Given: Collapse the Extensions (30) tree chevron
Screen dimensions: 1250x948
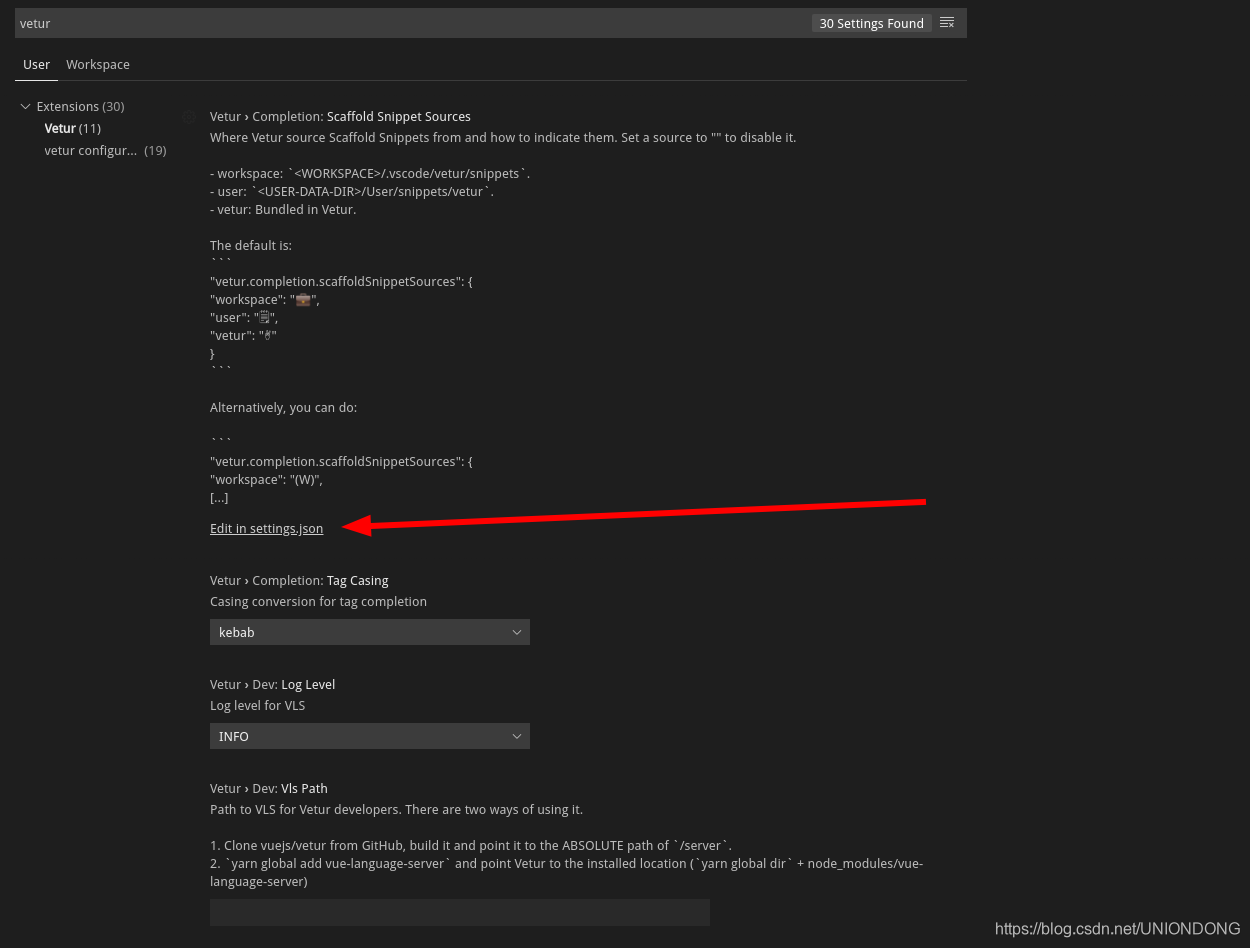Looking at the screenshot, I should (26, 106).
